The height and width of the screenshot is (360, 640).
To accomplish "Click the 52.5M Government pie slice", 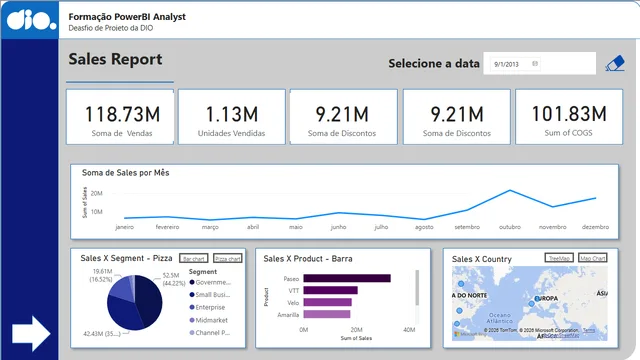I will (150, 300).
